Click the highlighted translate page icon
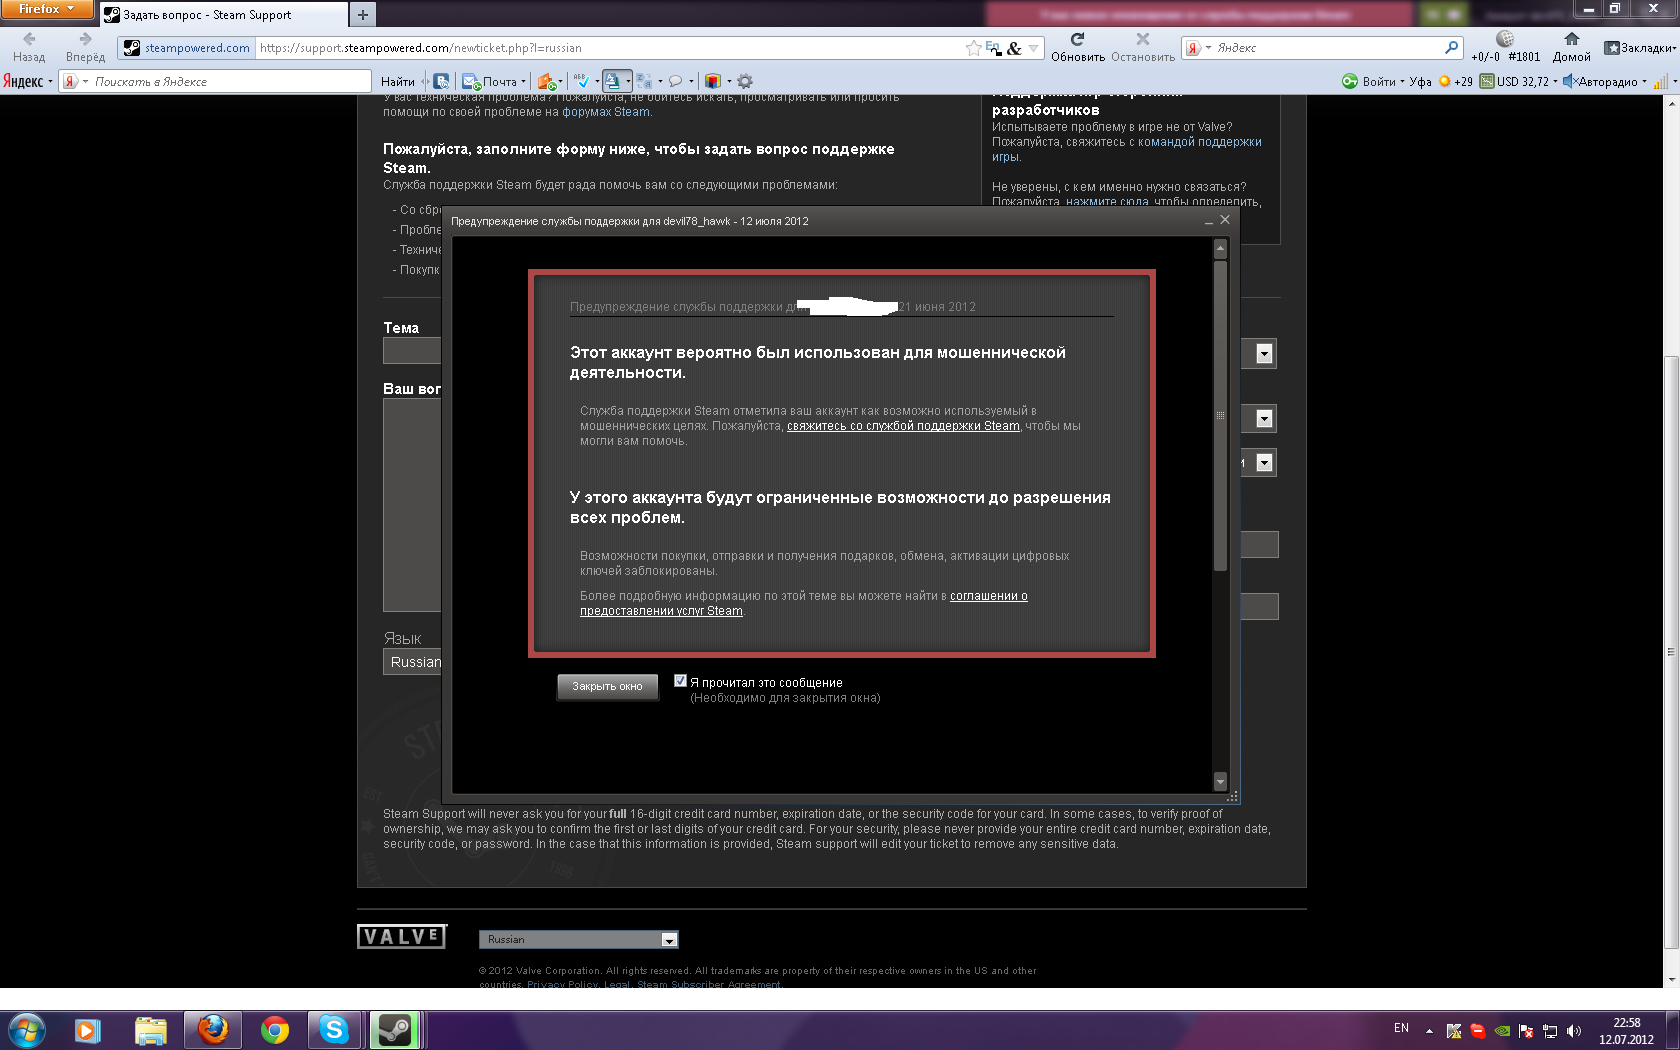This screenshot has height=1050, width=1680. tap(613, 81)
